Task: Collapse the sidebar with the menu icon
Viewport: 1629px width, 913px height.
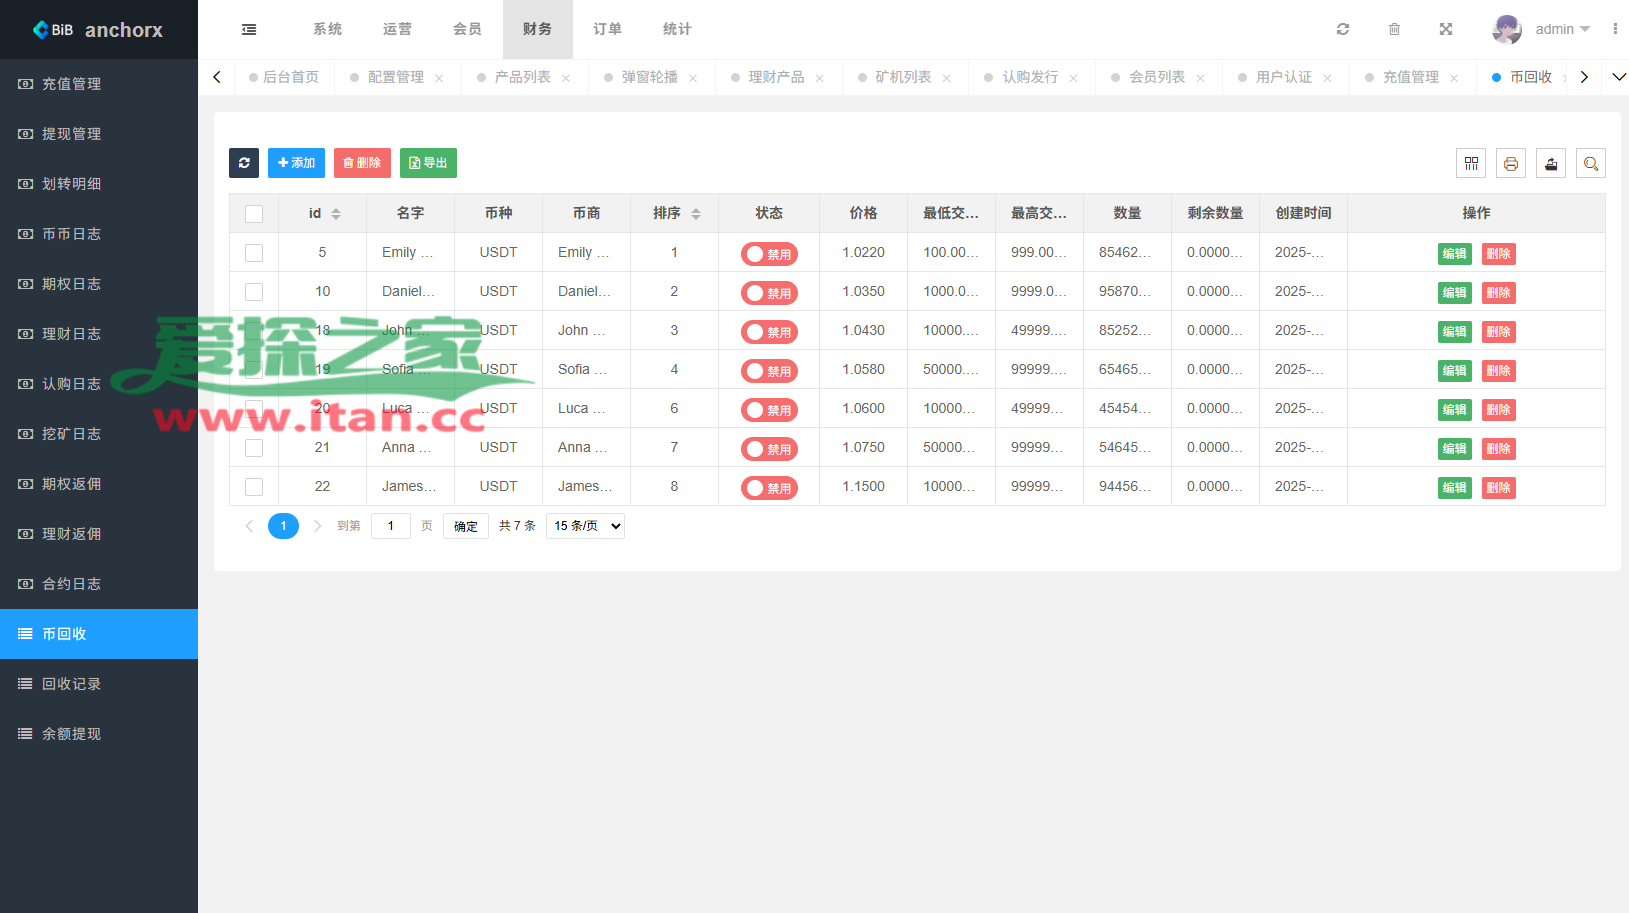Action: pyautogui.click(x=249, y=30)
